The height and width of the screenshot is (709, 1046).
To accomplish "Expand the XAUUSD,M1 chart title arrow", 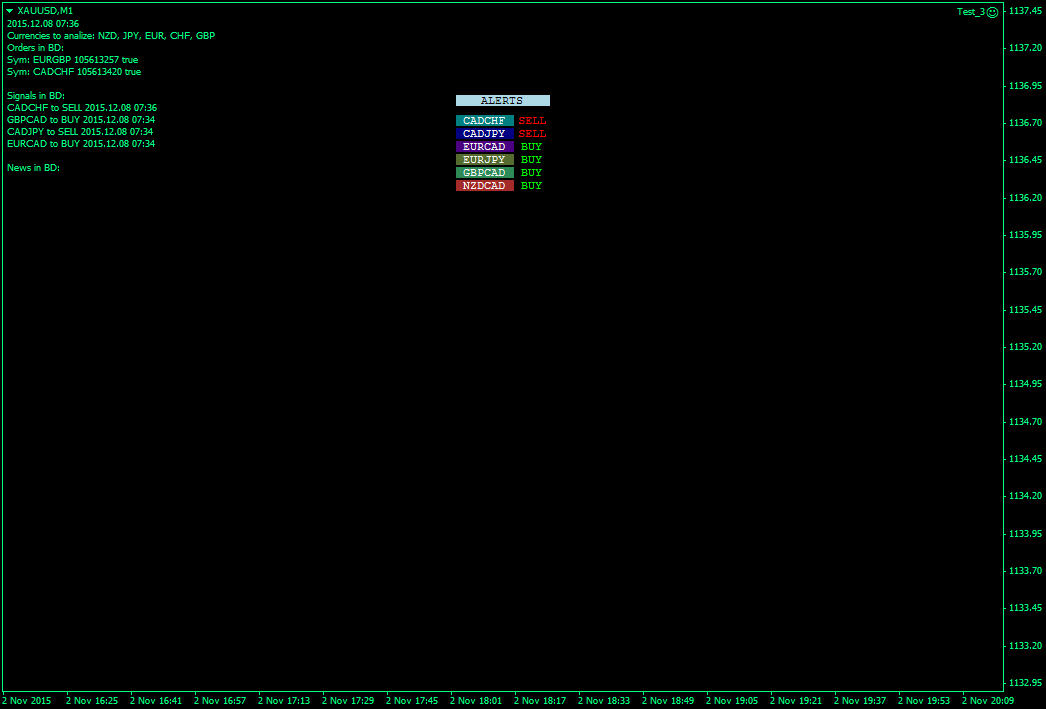I will [x=10, y=11].
